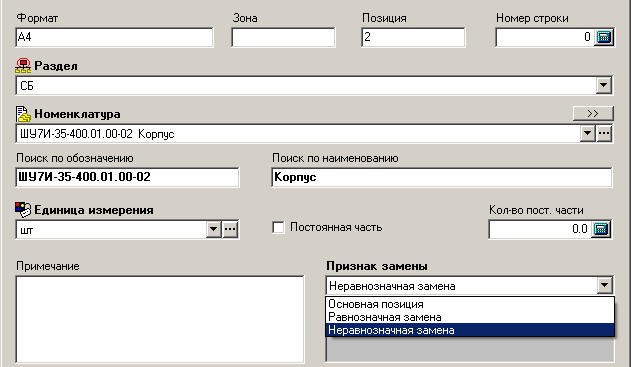Expand the Номенклатура dropdown arrow
Image resolution: width=631 pixels, height=367 pixels.
[x=588, y=133]
